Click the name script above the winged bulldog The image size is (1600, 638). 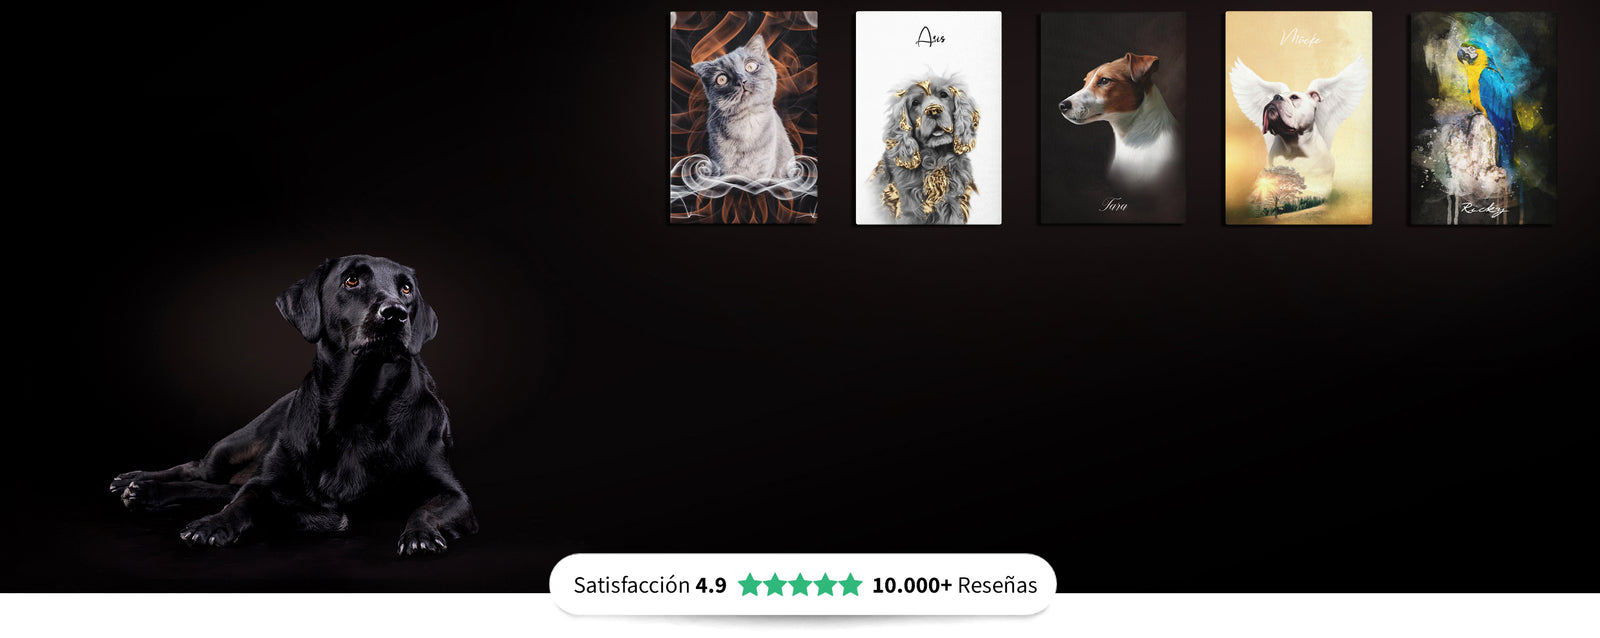click(x=1301, y=38)
